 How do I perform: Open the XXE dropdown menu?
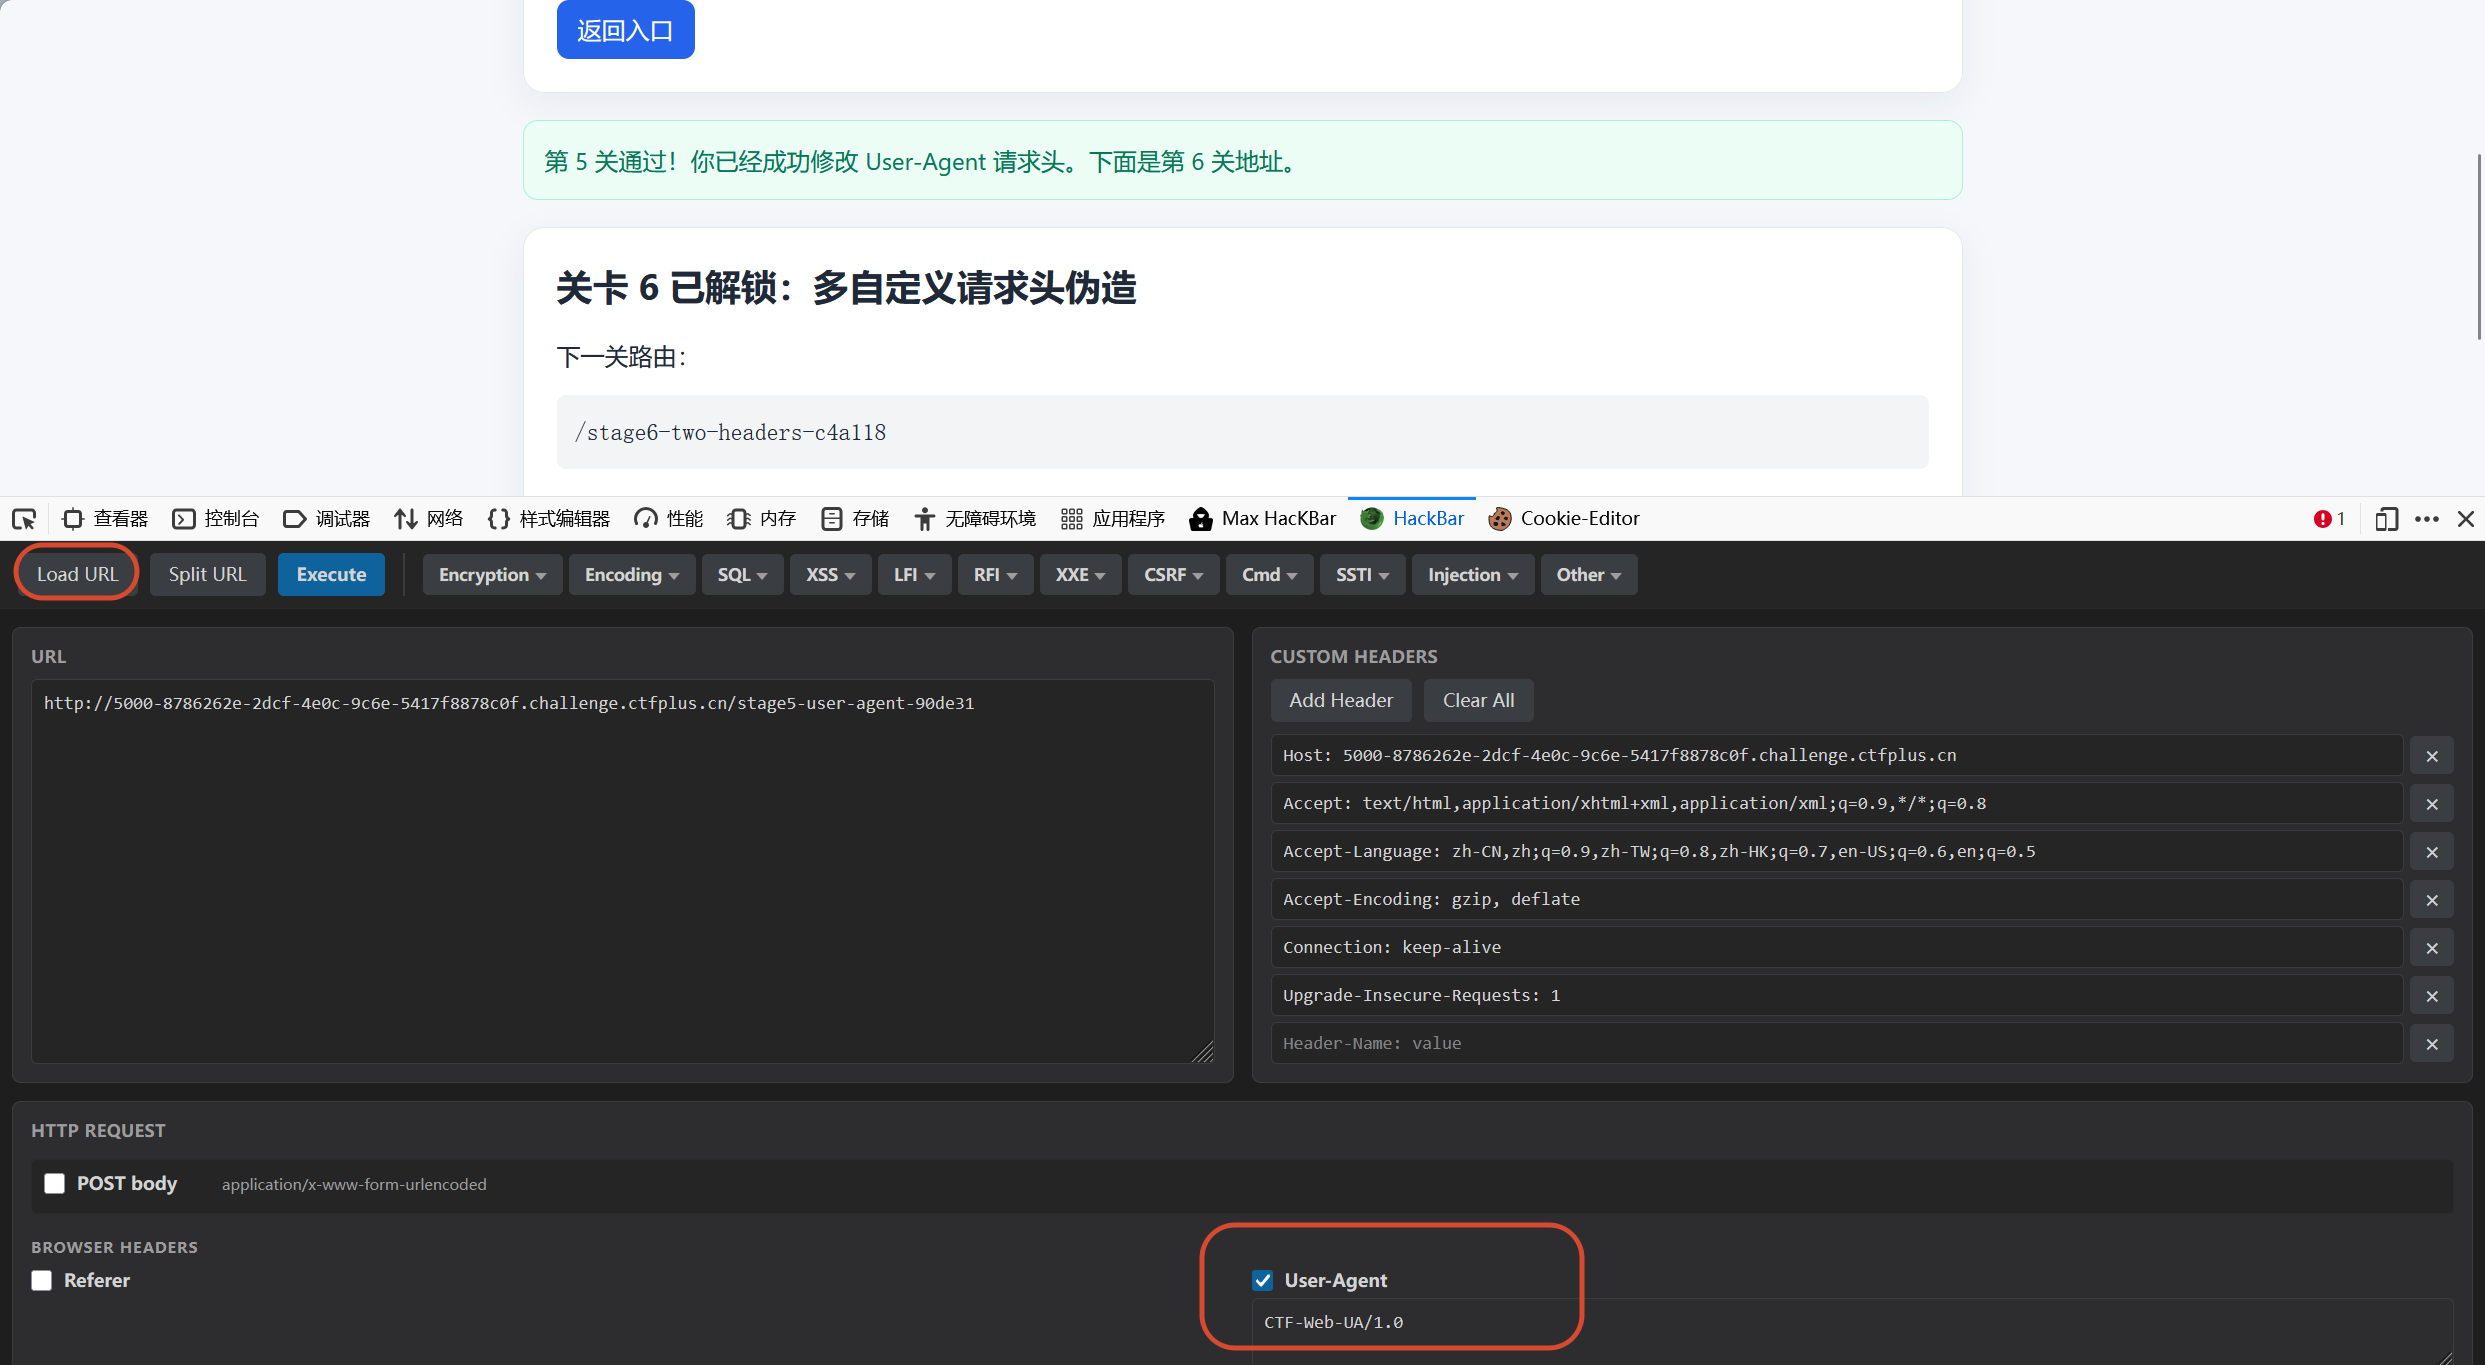point(1080,574)
